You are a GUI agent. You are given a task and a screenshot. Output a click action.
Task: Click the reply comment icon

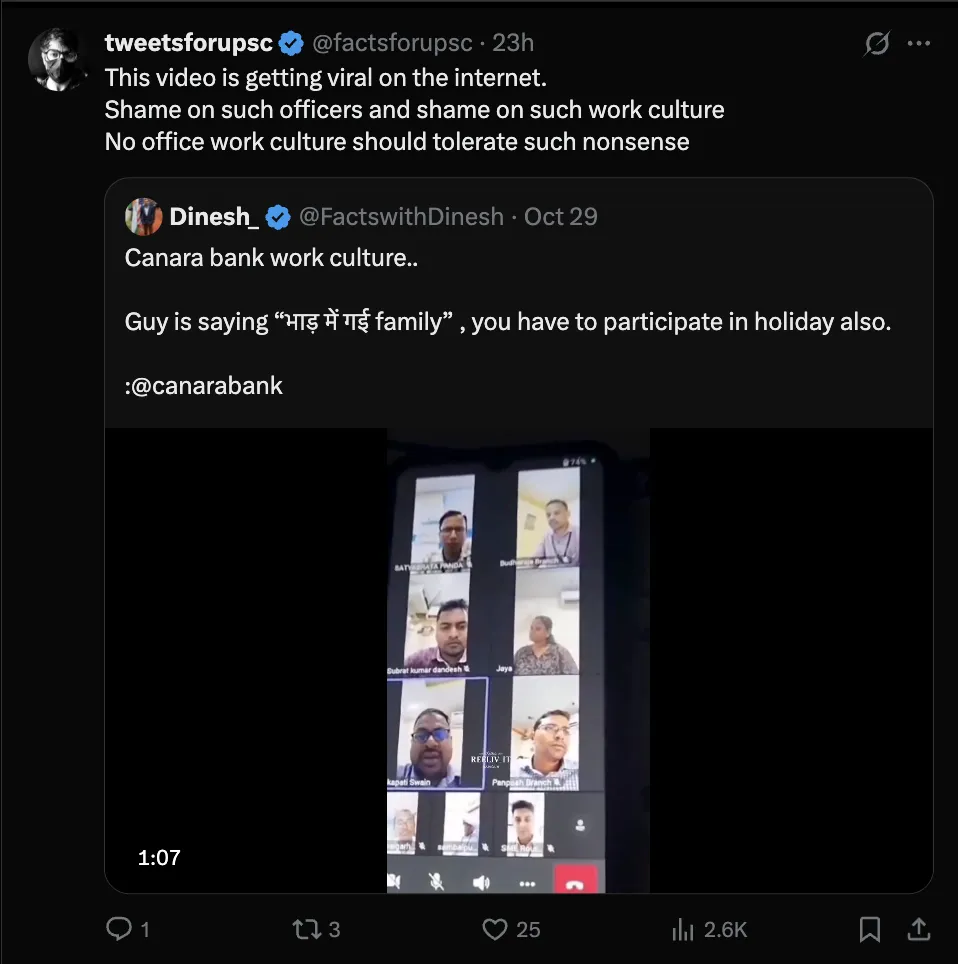tap(119, 929)
